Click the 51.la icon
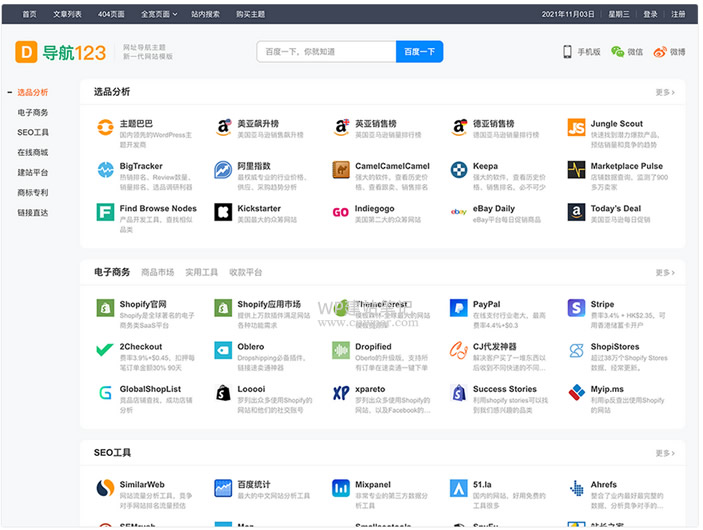 (x=459, y=488)
